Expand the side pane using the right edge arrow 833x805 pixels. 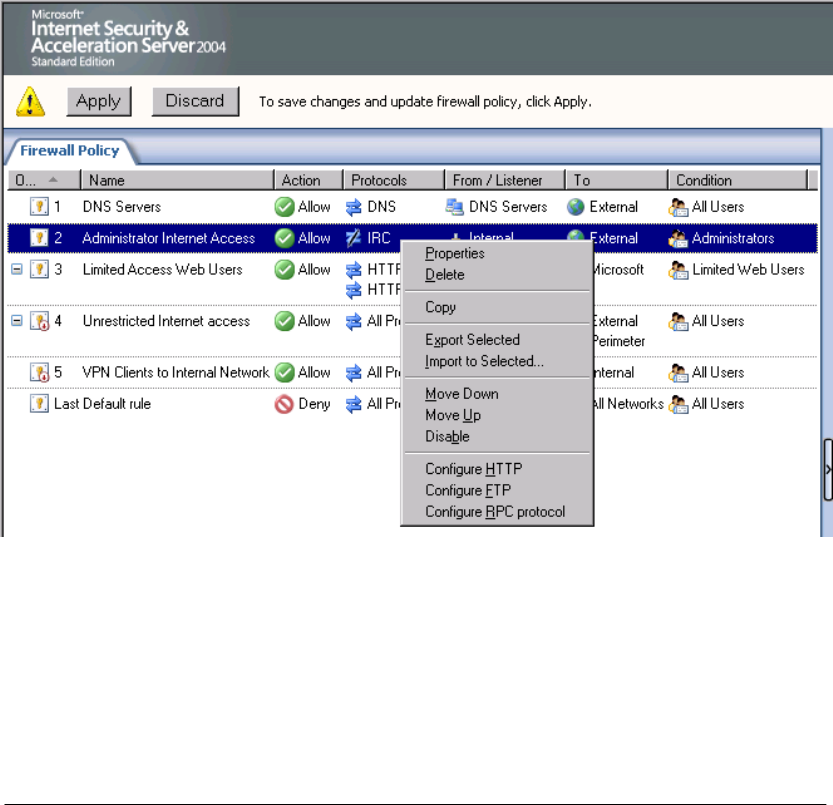[x=827, y=468]
